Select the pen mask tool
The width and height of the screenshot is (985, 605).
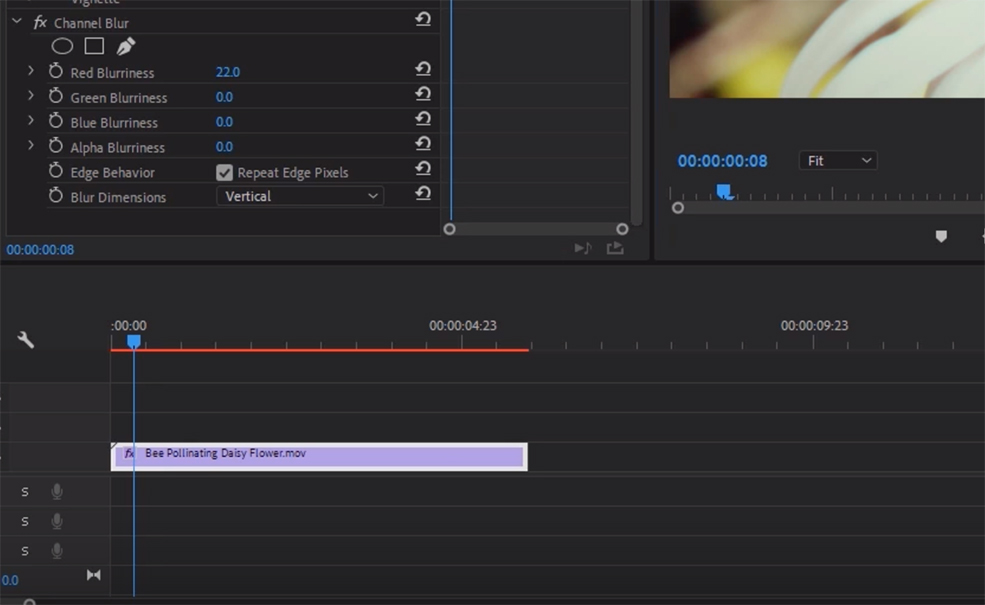(x=126, y=46)
